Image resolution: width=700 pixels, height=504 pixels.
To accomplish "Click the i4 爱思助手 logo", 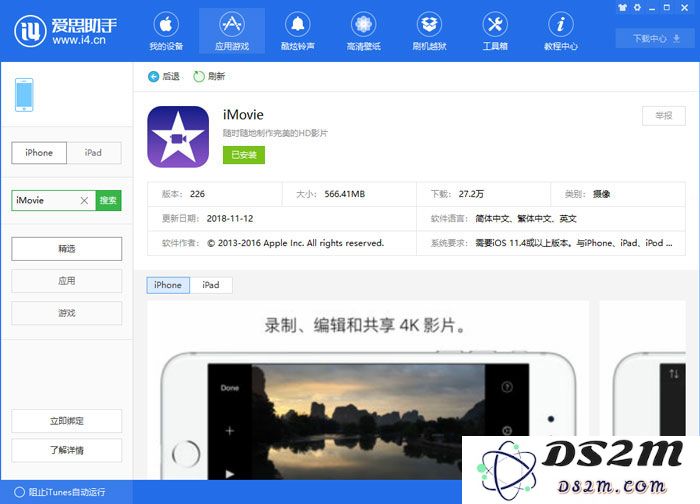I will (65, 30).
